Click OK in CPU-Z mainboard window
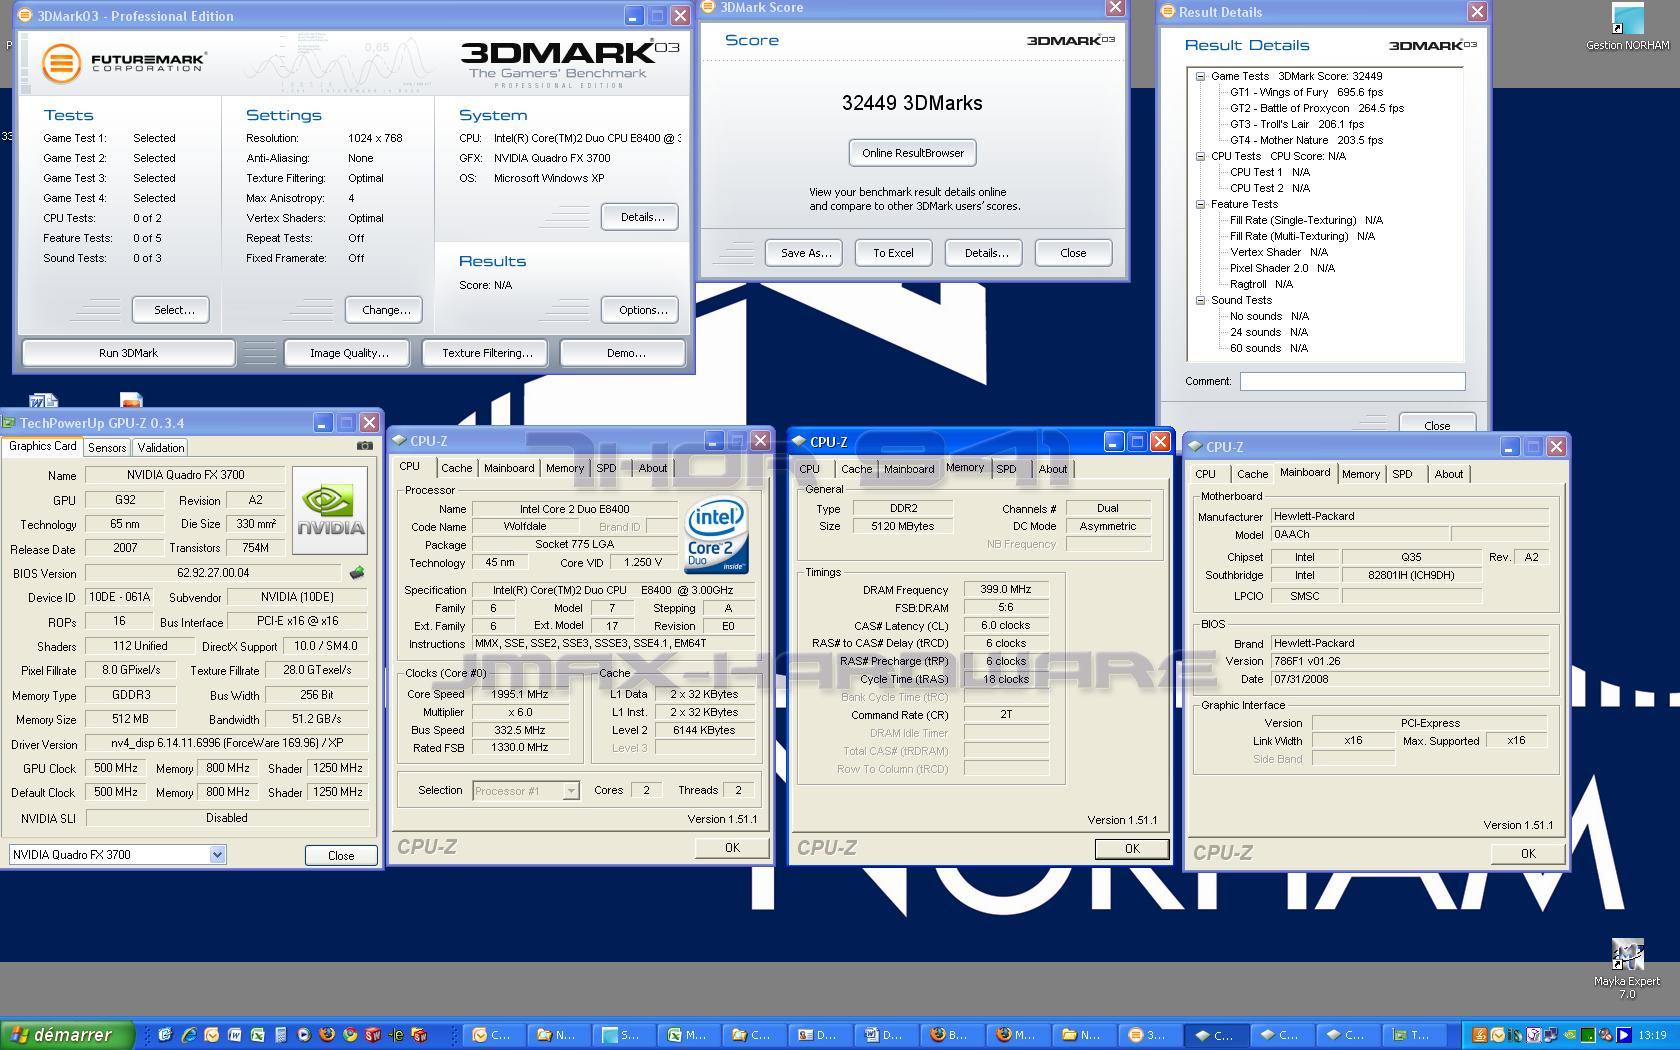The height and width of the screenshot is (1050, 1680). (x=1528, y=853)
